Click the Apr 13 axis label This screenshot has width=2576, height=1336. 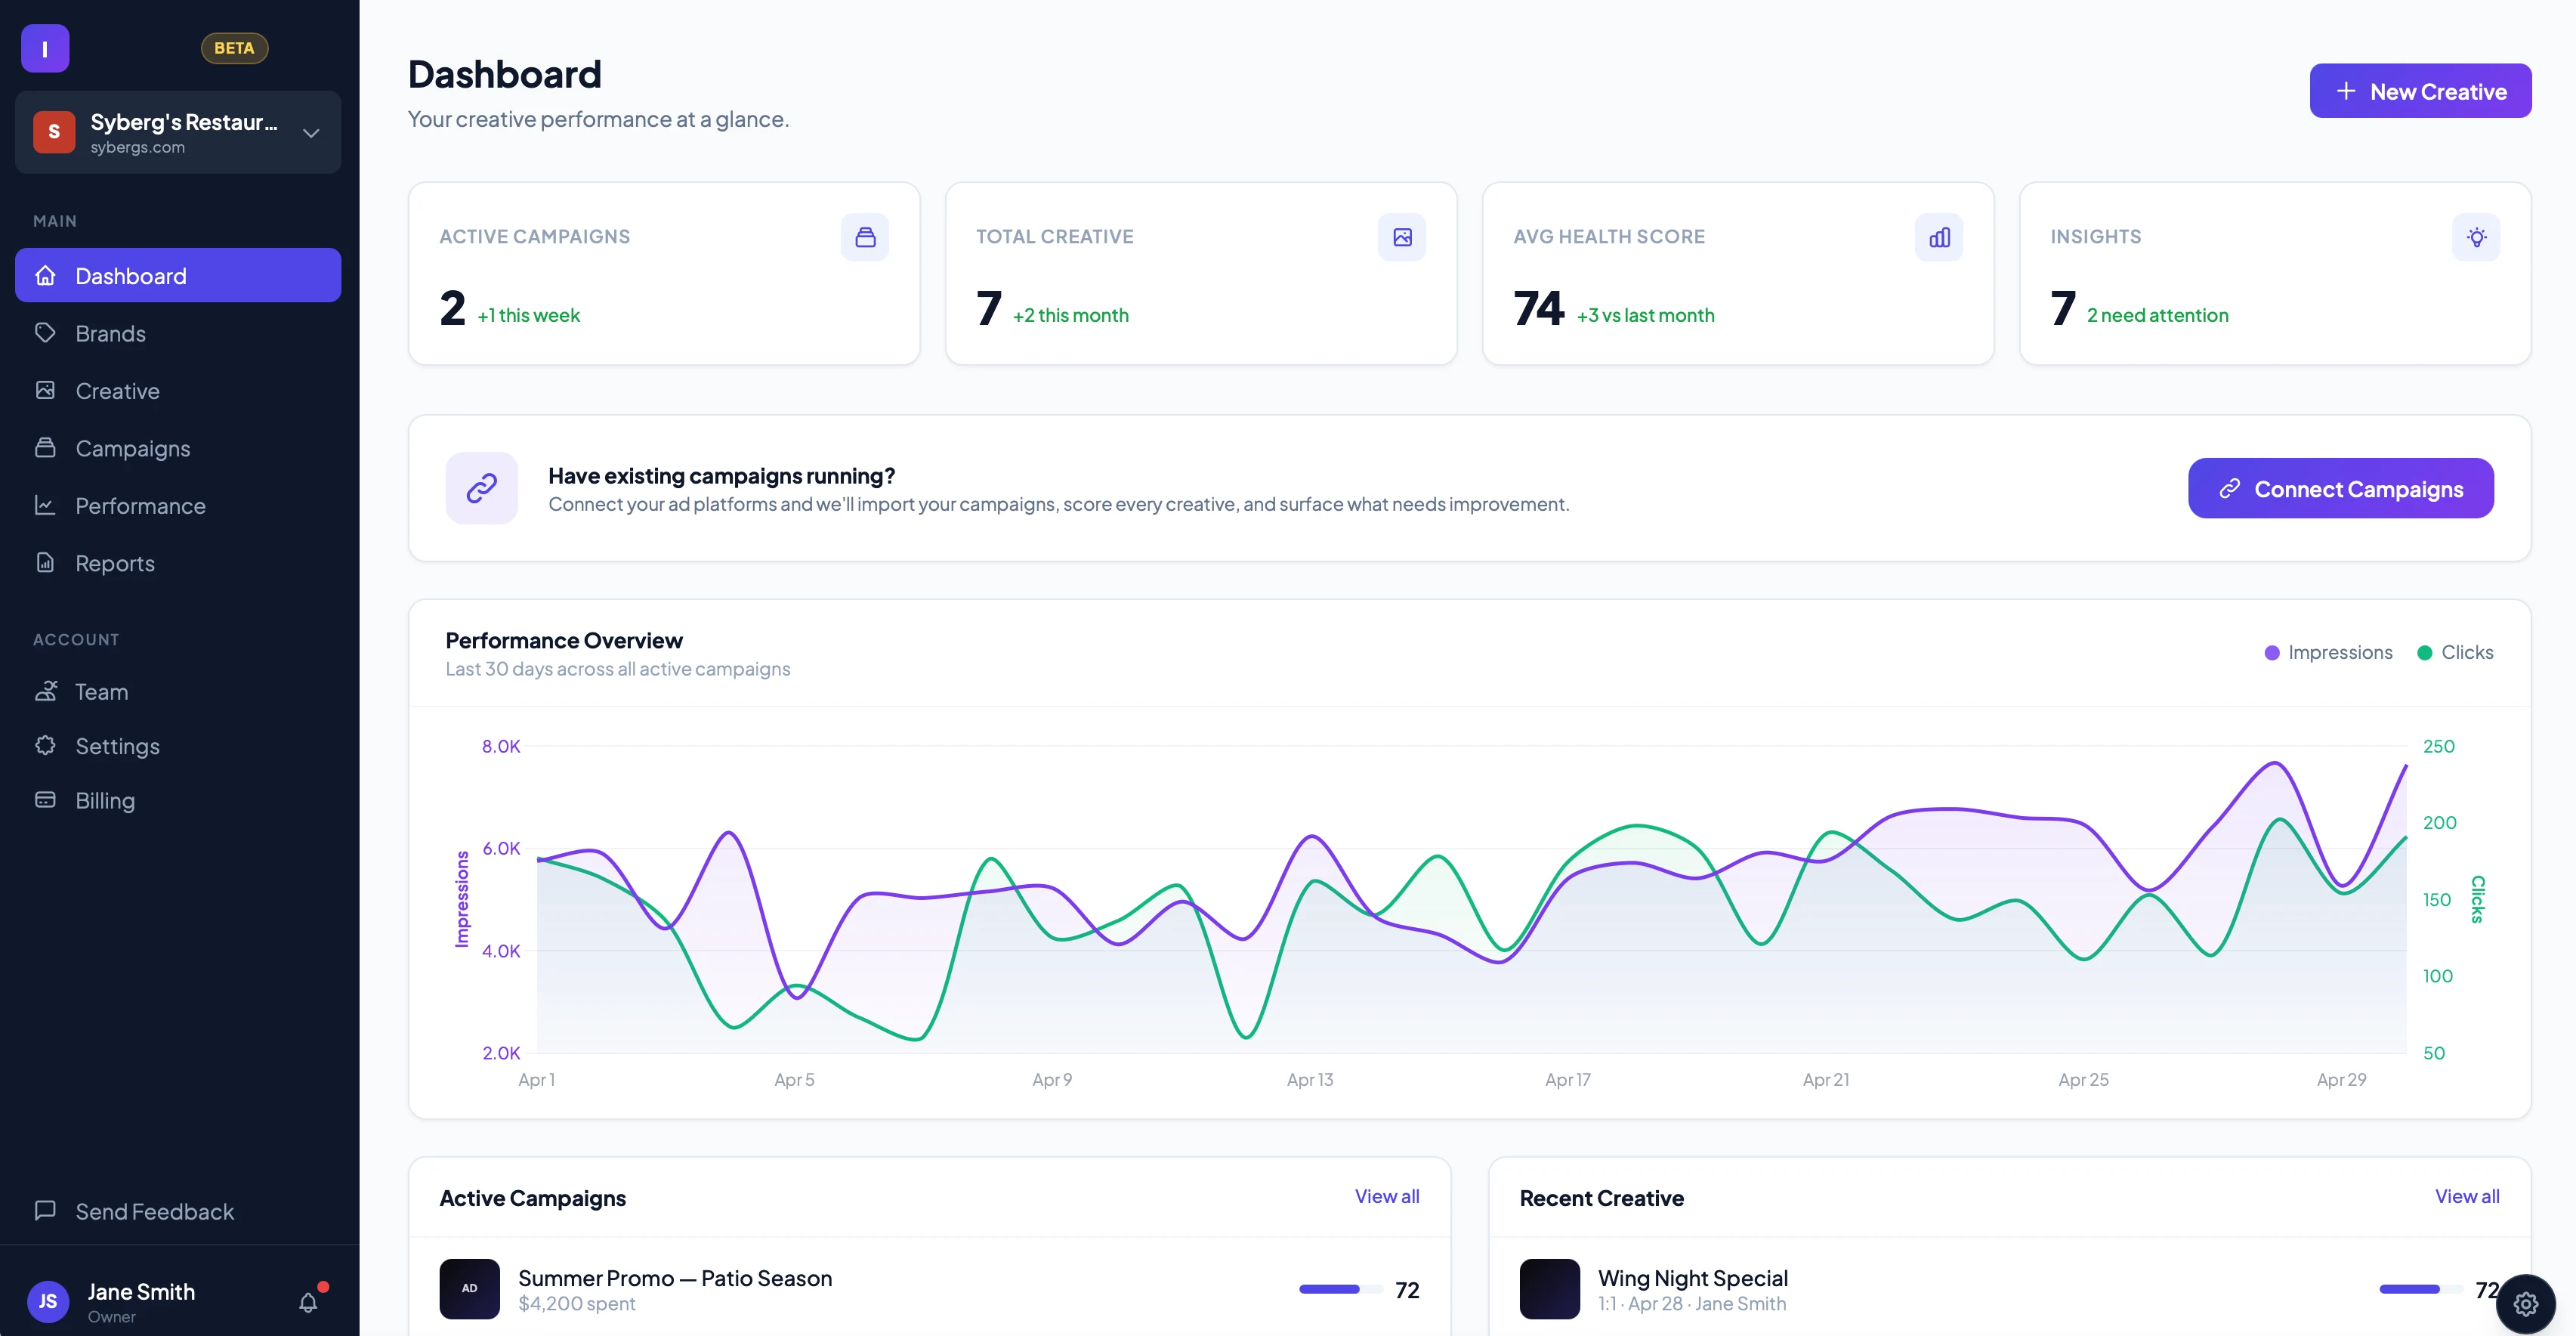coord(1310,1080)
